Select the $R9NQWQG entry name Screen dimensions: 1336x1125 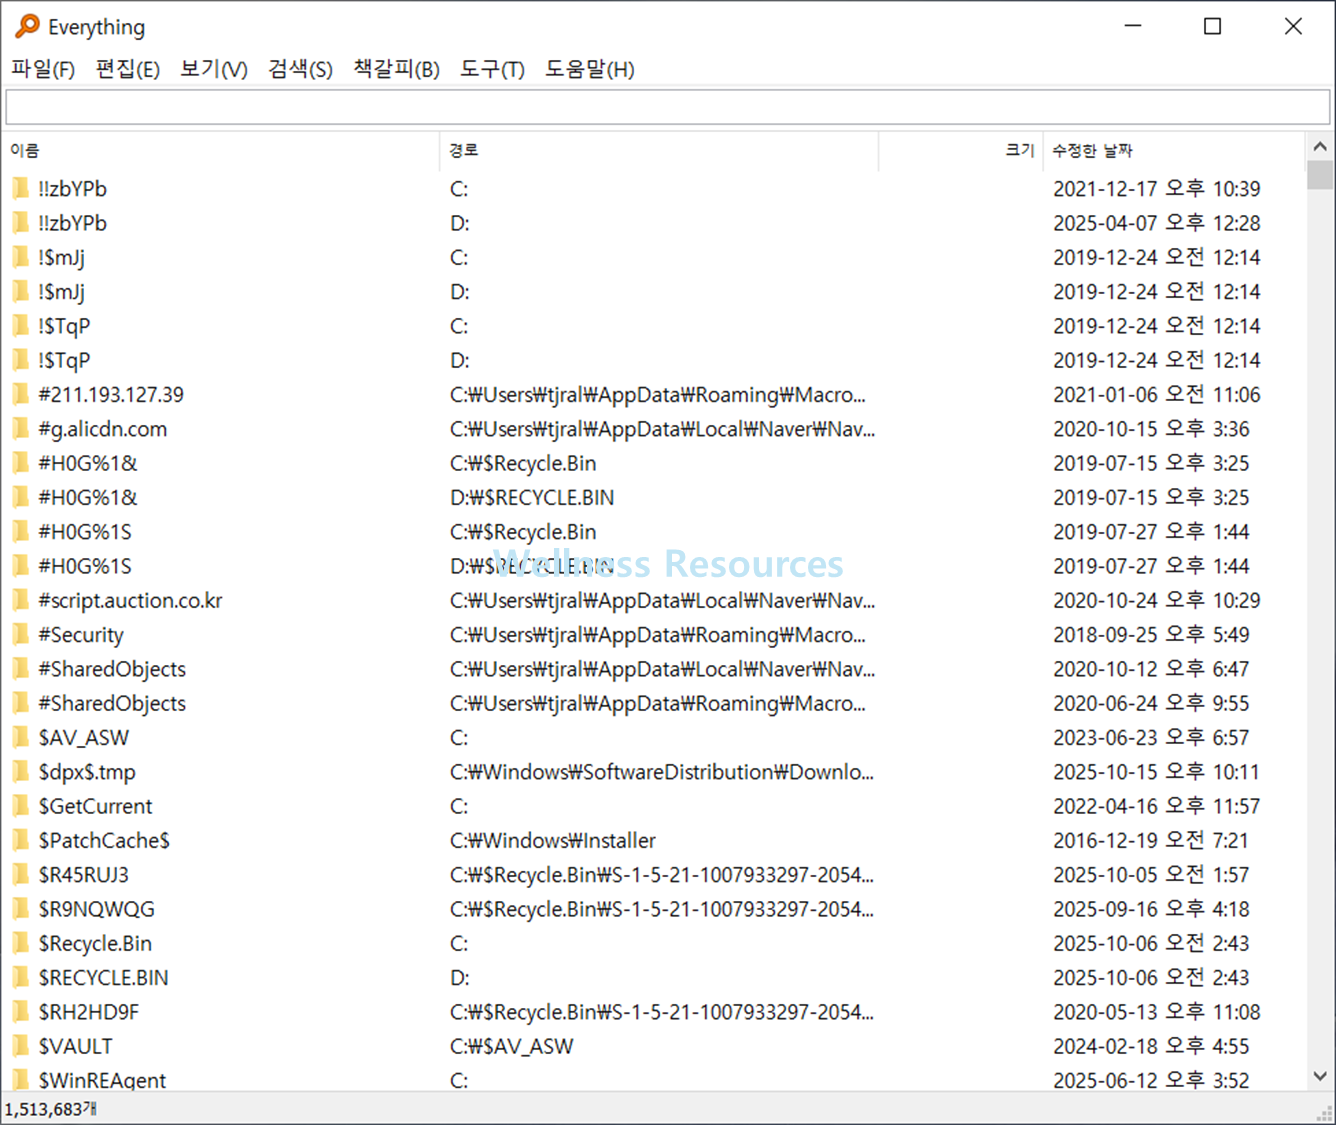click(97, 909)
